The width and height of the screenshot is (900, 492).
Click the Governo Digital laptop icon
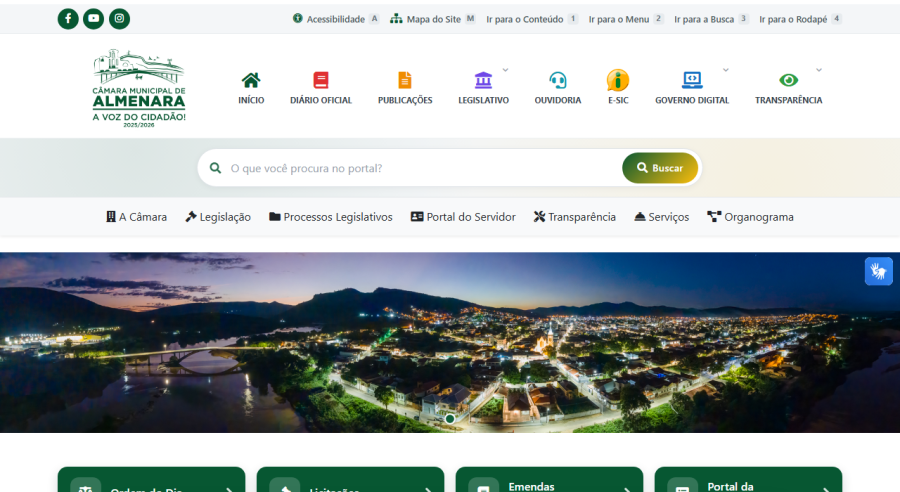692,80
